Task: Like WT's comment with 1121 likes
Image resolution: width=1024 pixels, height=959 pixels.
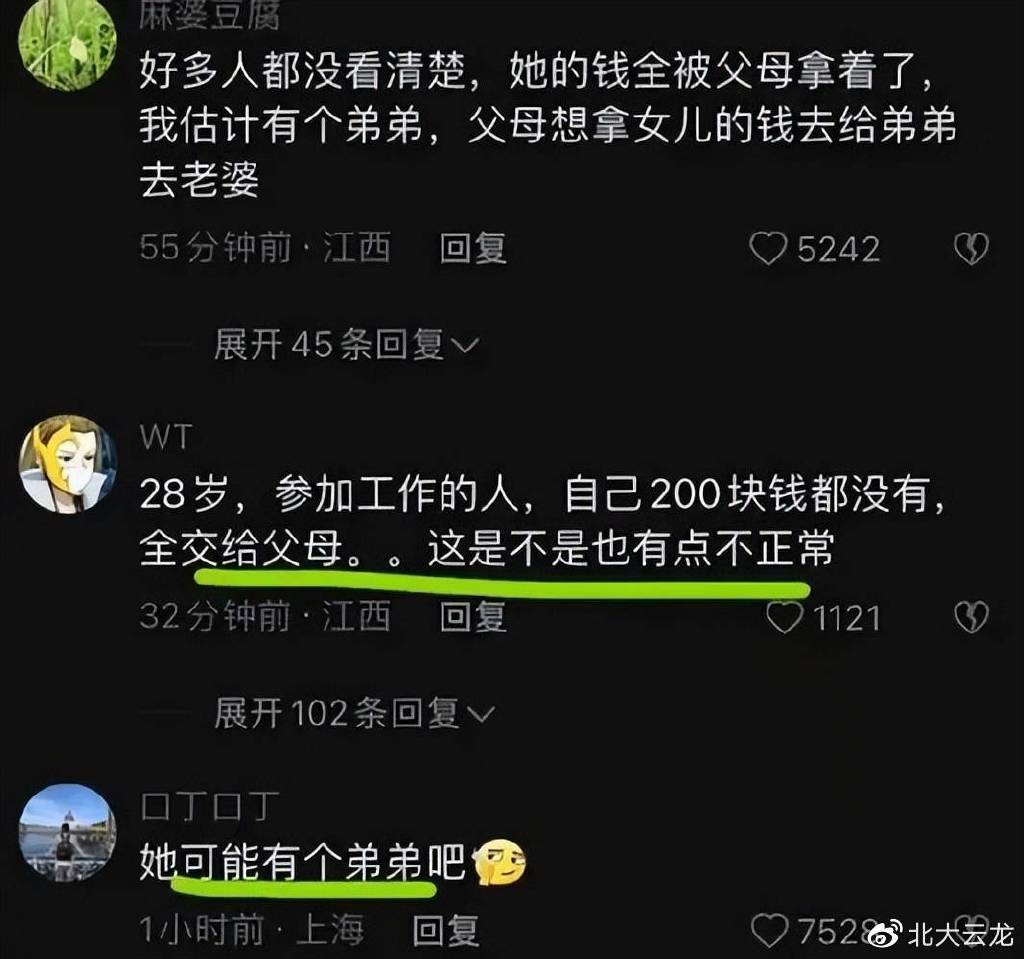Action: (784, 617)
